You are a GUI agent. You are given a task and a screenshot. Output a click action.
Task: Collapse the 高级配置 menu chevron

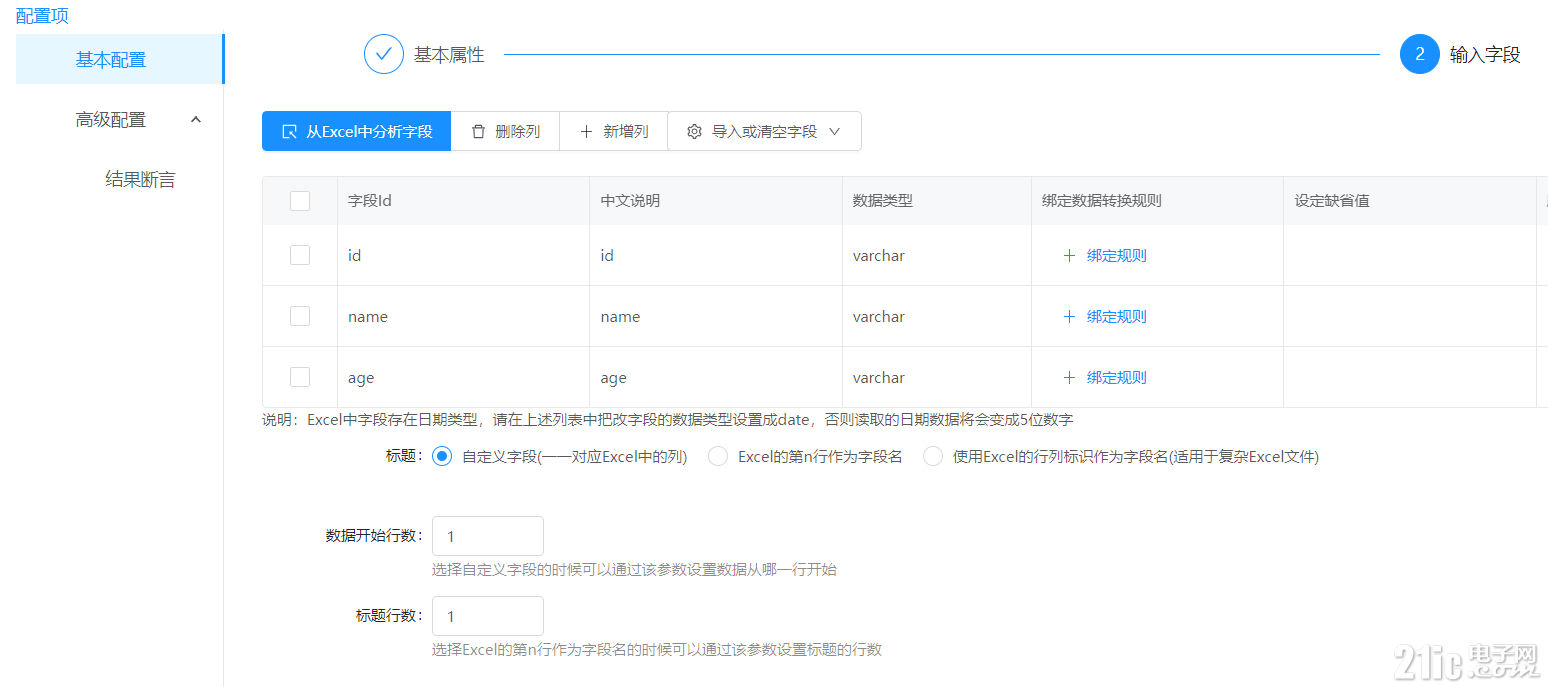pyautogui.click(x=196, y=119)
